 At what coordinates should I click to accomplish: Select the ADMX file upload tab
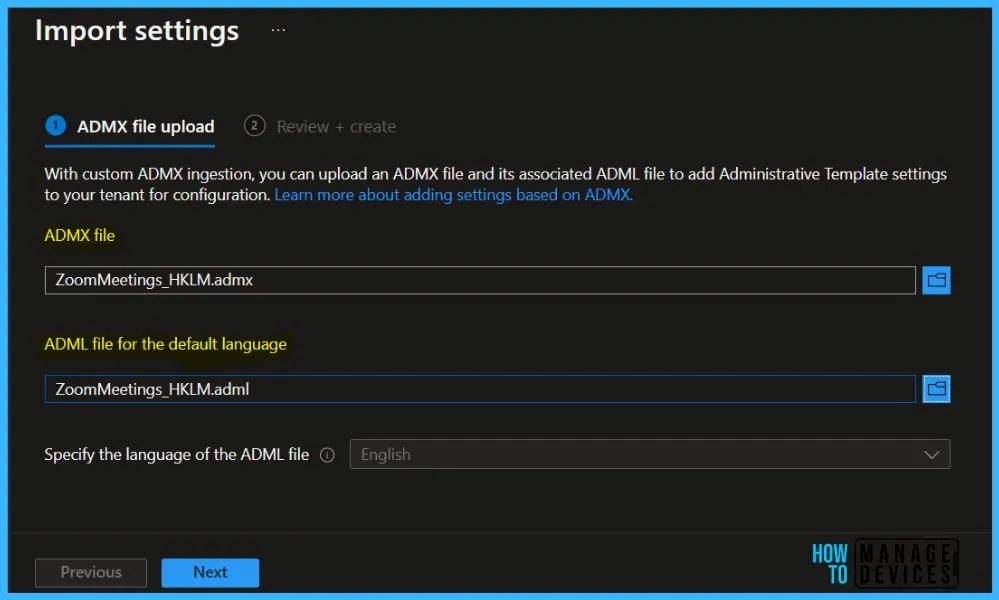point(145,127)
